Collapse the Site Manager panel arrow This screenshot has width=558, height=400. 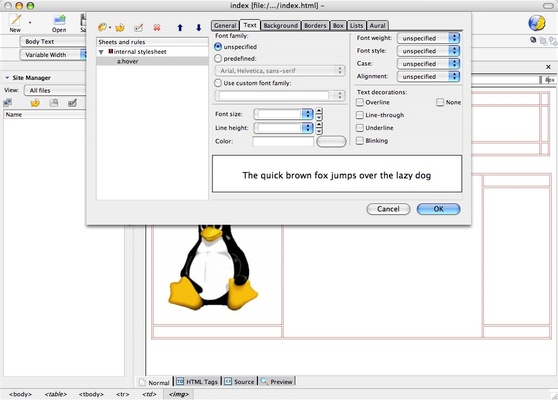(x=7, y=78)
